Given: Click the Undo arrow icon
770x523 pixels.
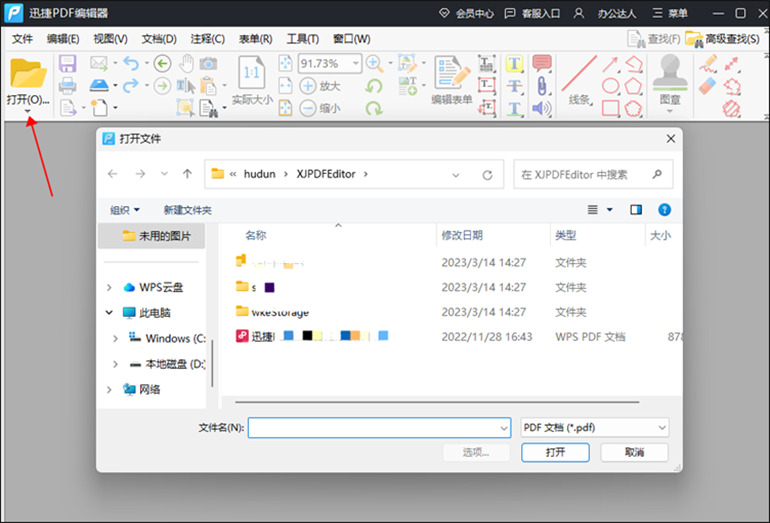Looking at the screenshot, I should [x=131, y=63].
